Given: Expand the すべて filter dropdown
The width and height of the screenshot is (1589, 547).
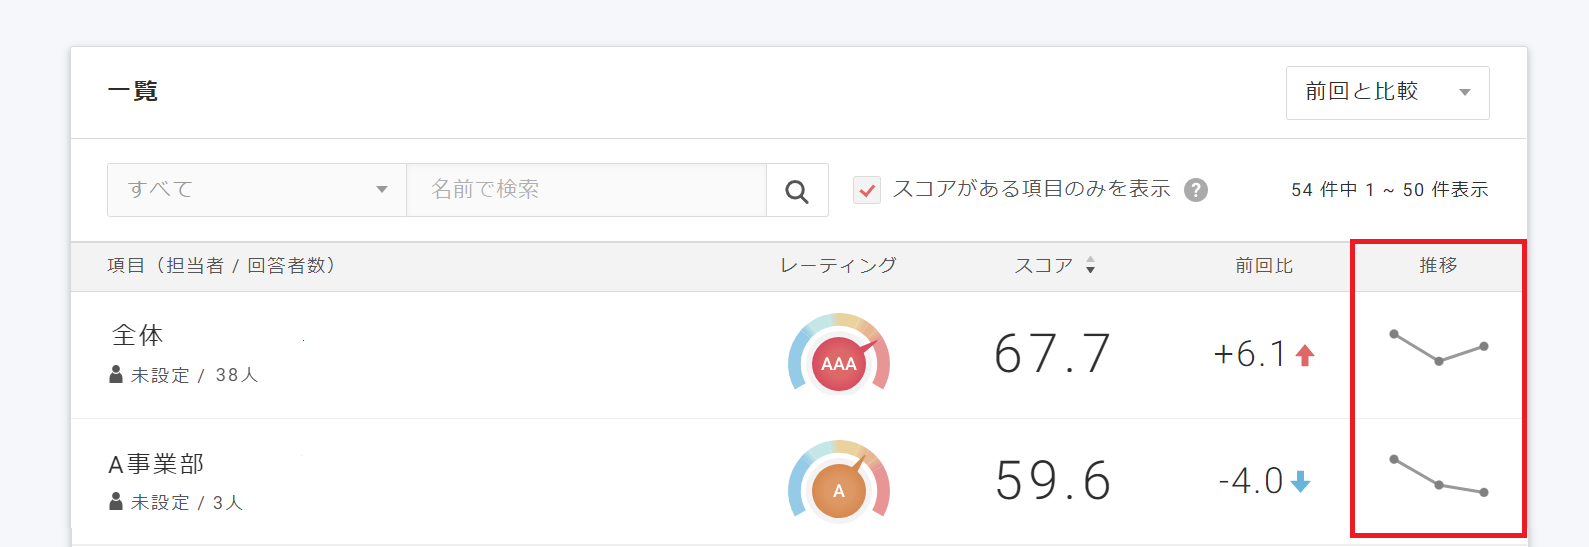Looking at the screenshot, I should (x=257, y=190).
